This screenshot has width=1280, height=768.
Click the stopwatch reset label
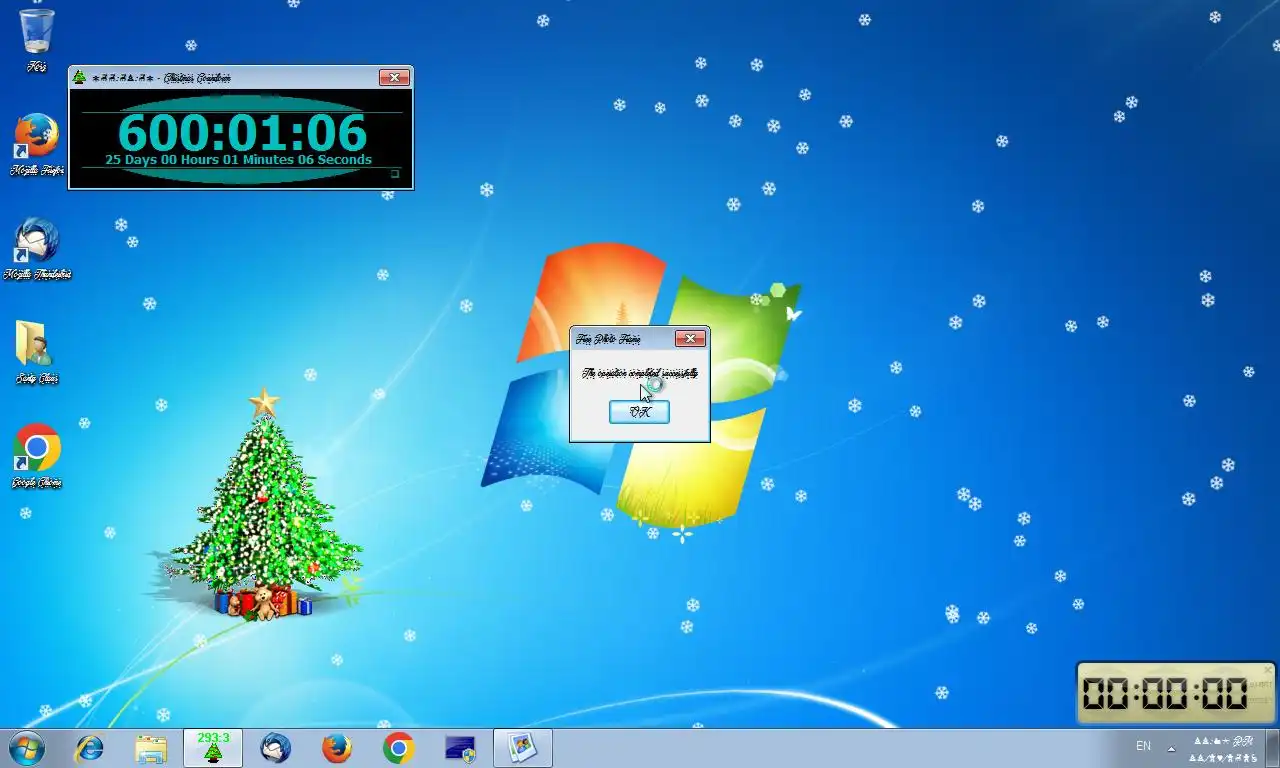1260,702
